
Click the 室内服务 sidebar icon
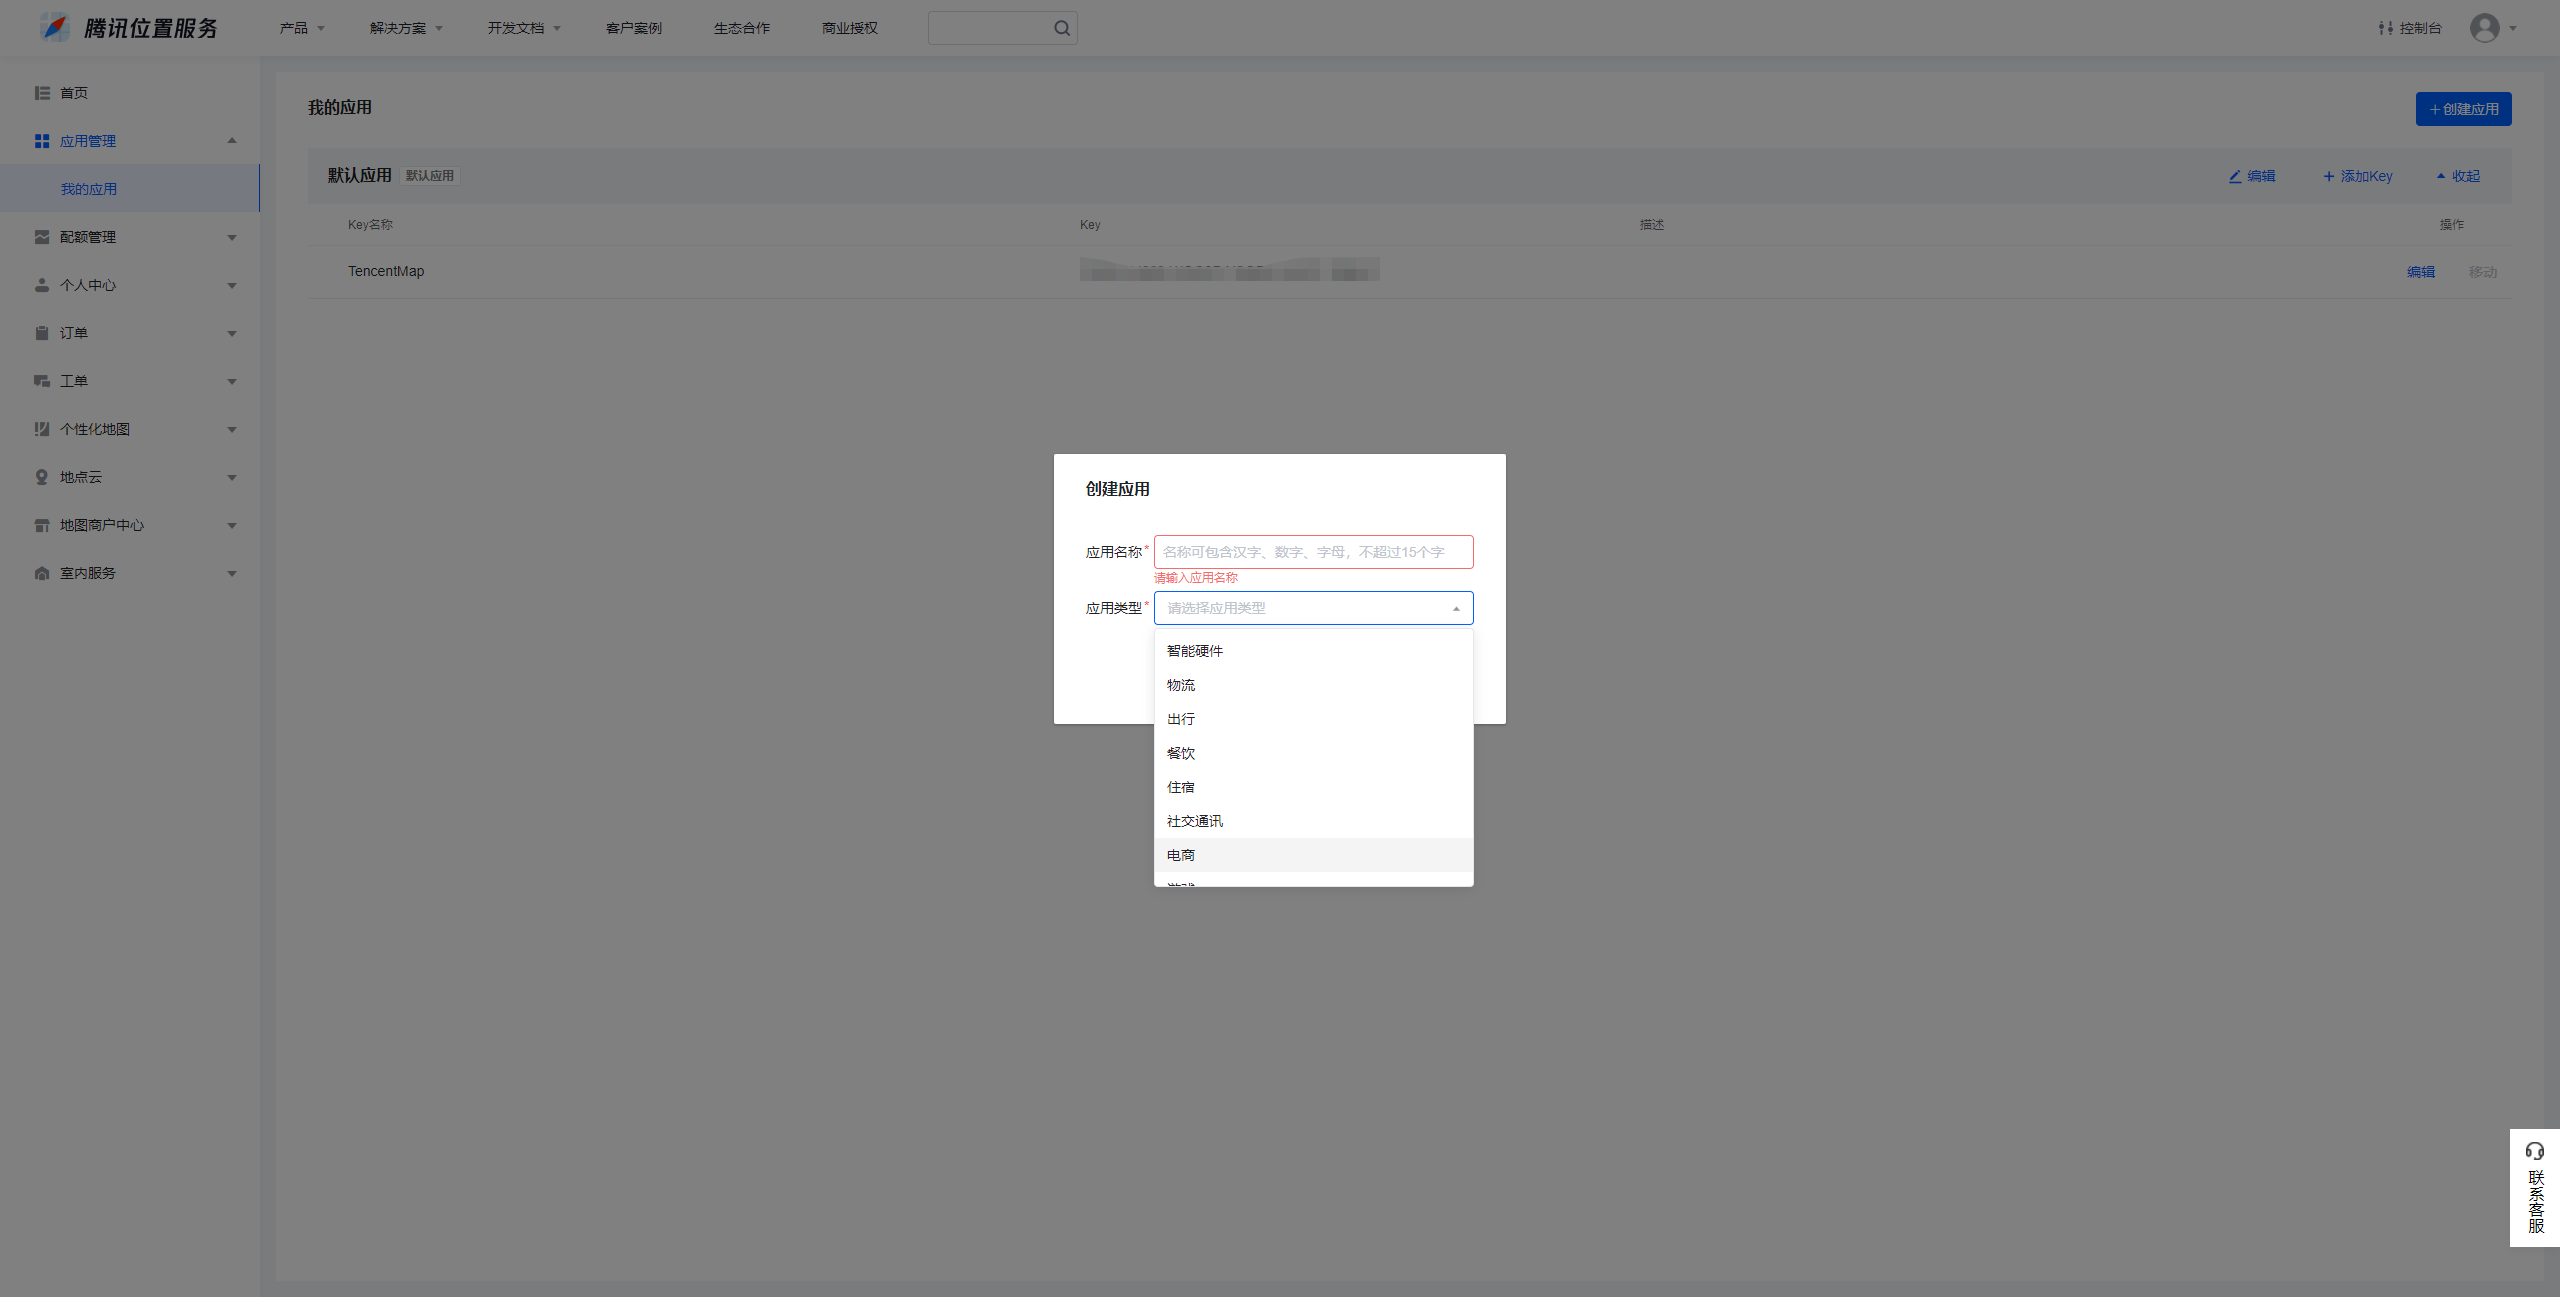[x=42, y=573]
